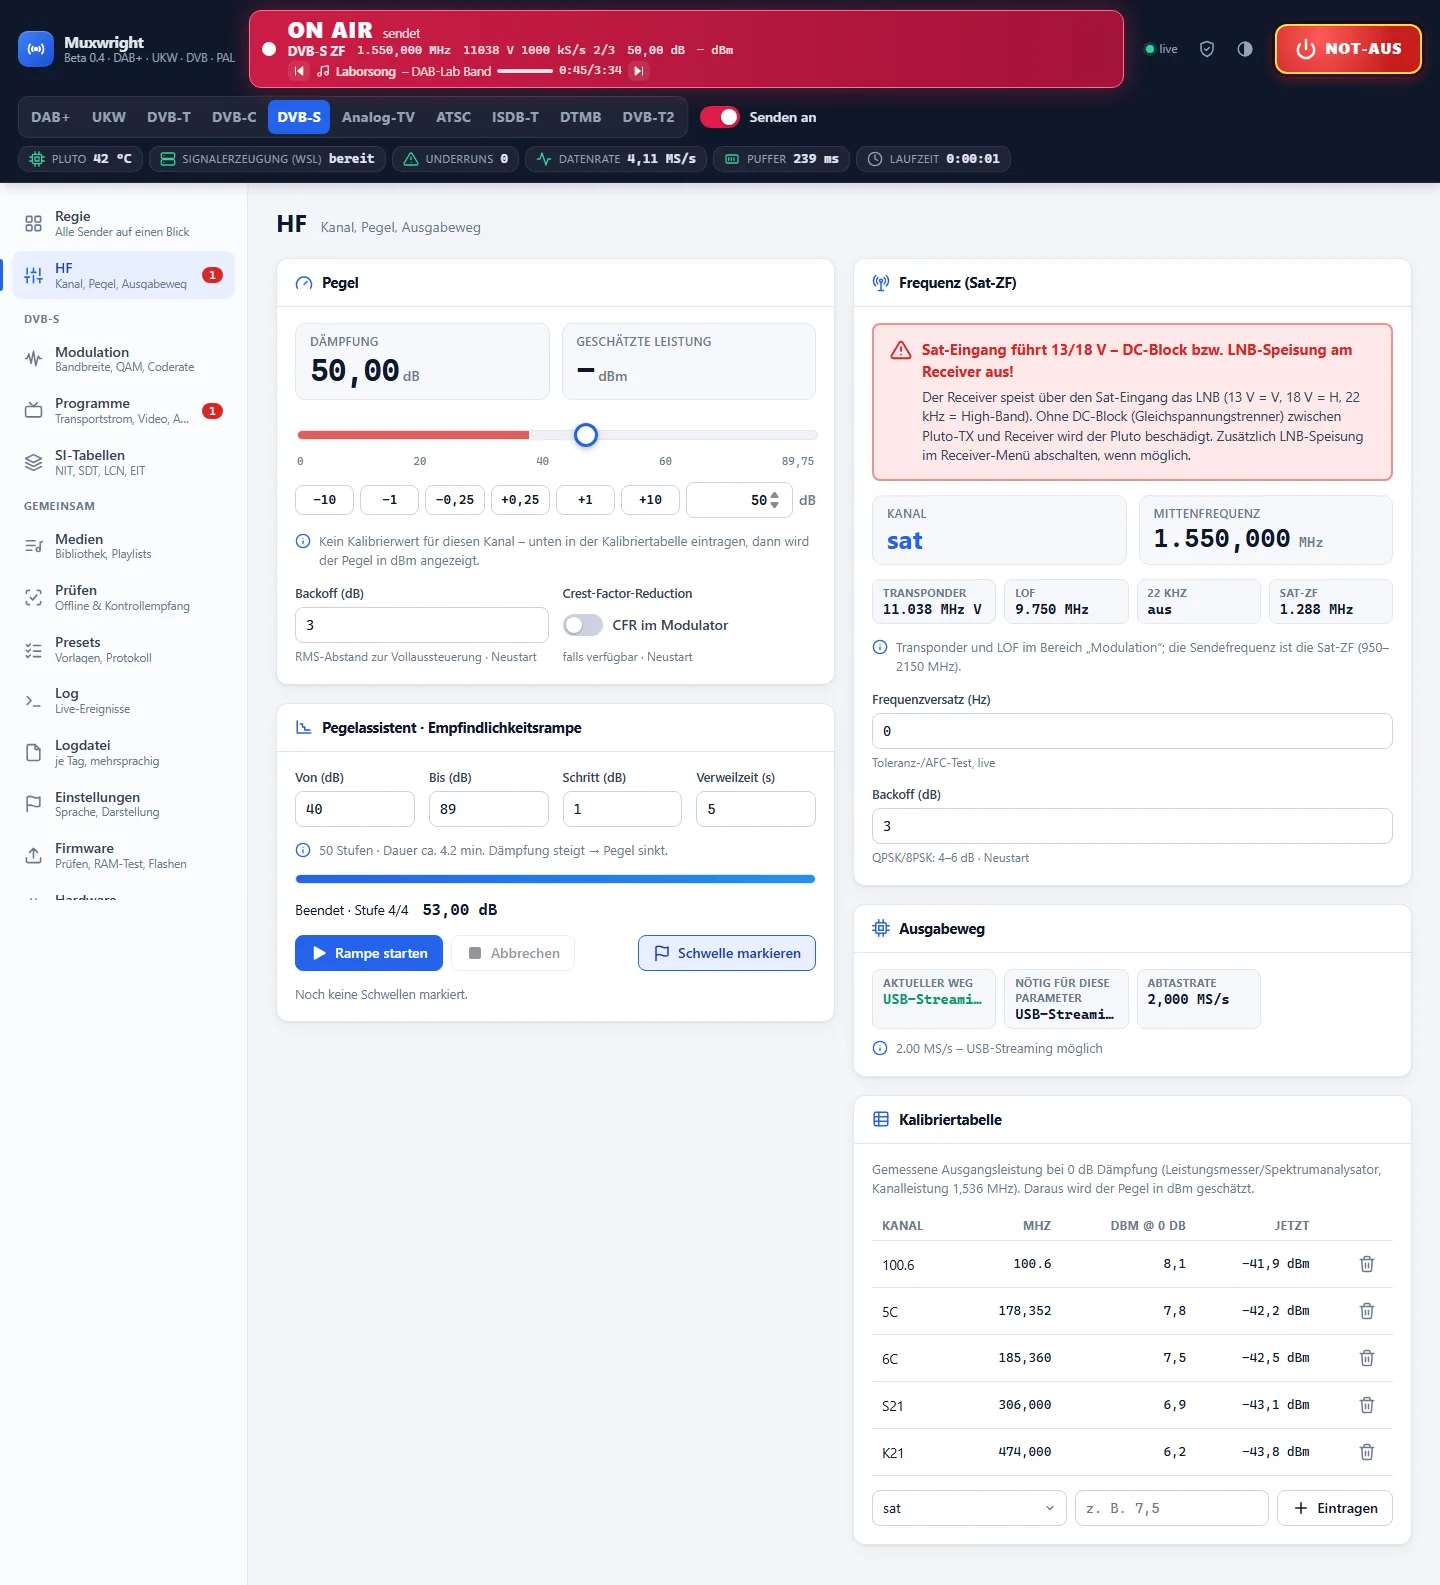Start the ramp with Rampe starten

point(371,953)
